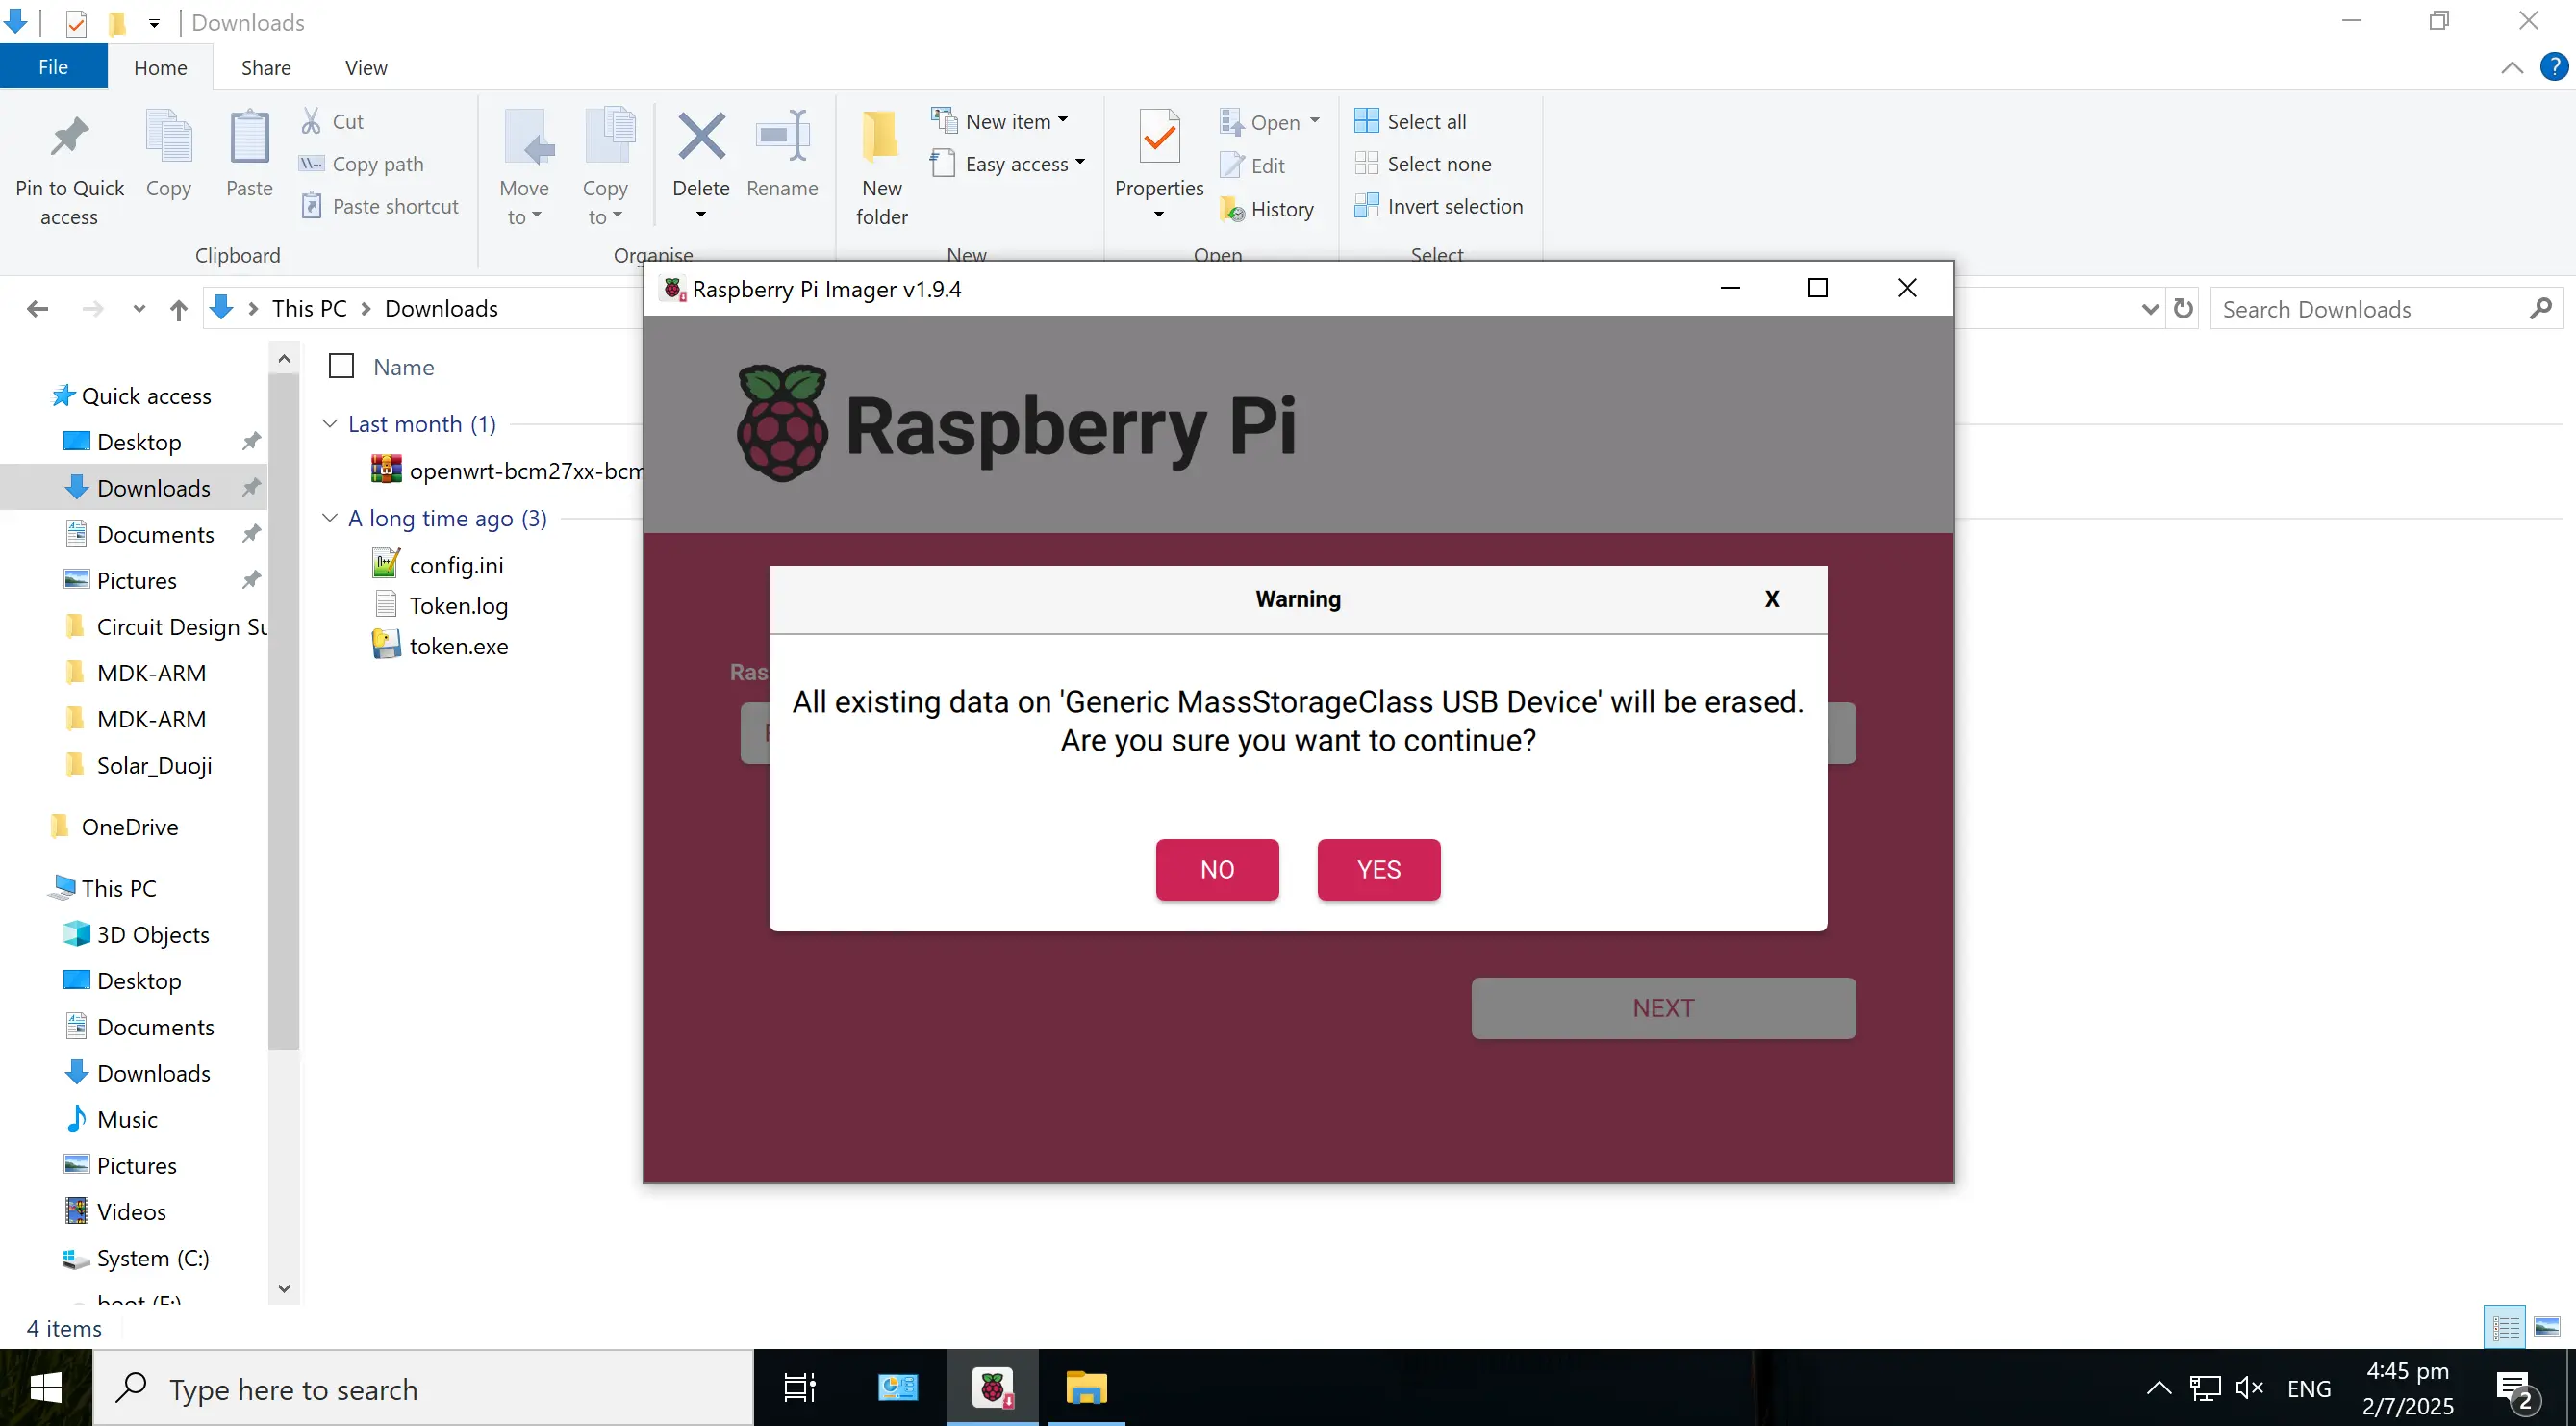Open Solar_Duoji folder in navigation pane

point(138,765)
